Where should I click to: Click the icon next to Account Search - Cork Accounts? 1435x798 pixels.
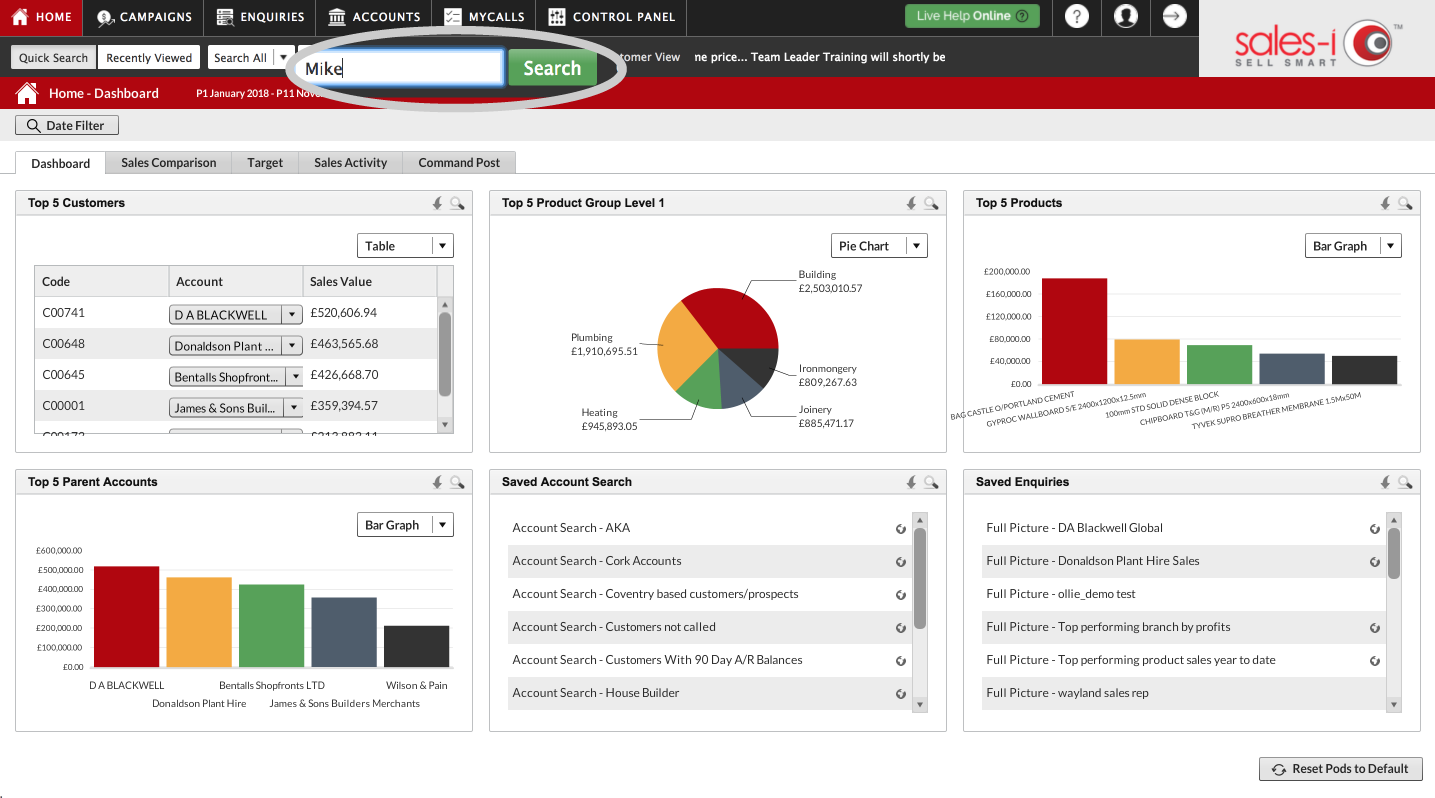(901, 562)
